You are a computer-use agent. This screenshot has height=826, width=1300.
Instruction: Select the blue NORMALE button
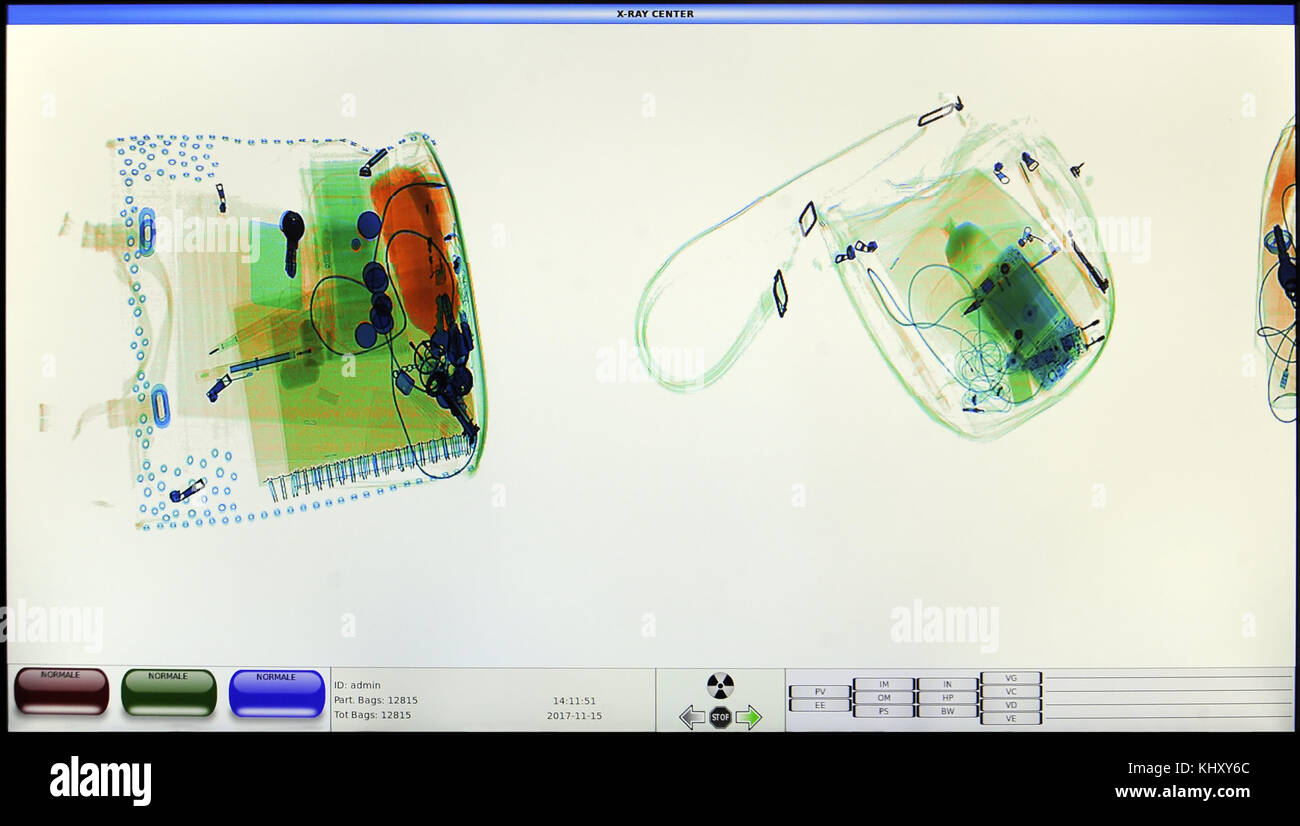click(x=277, y=693)
